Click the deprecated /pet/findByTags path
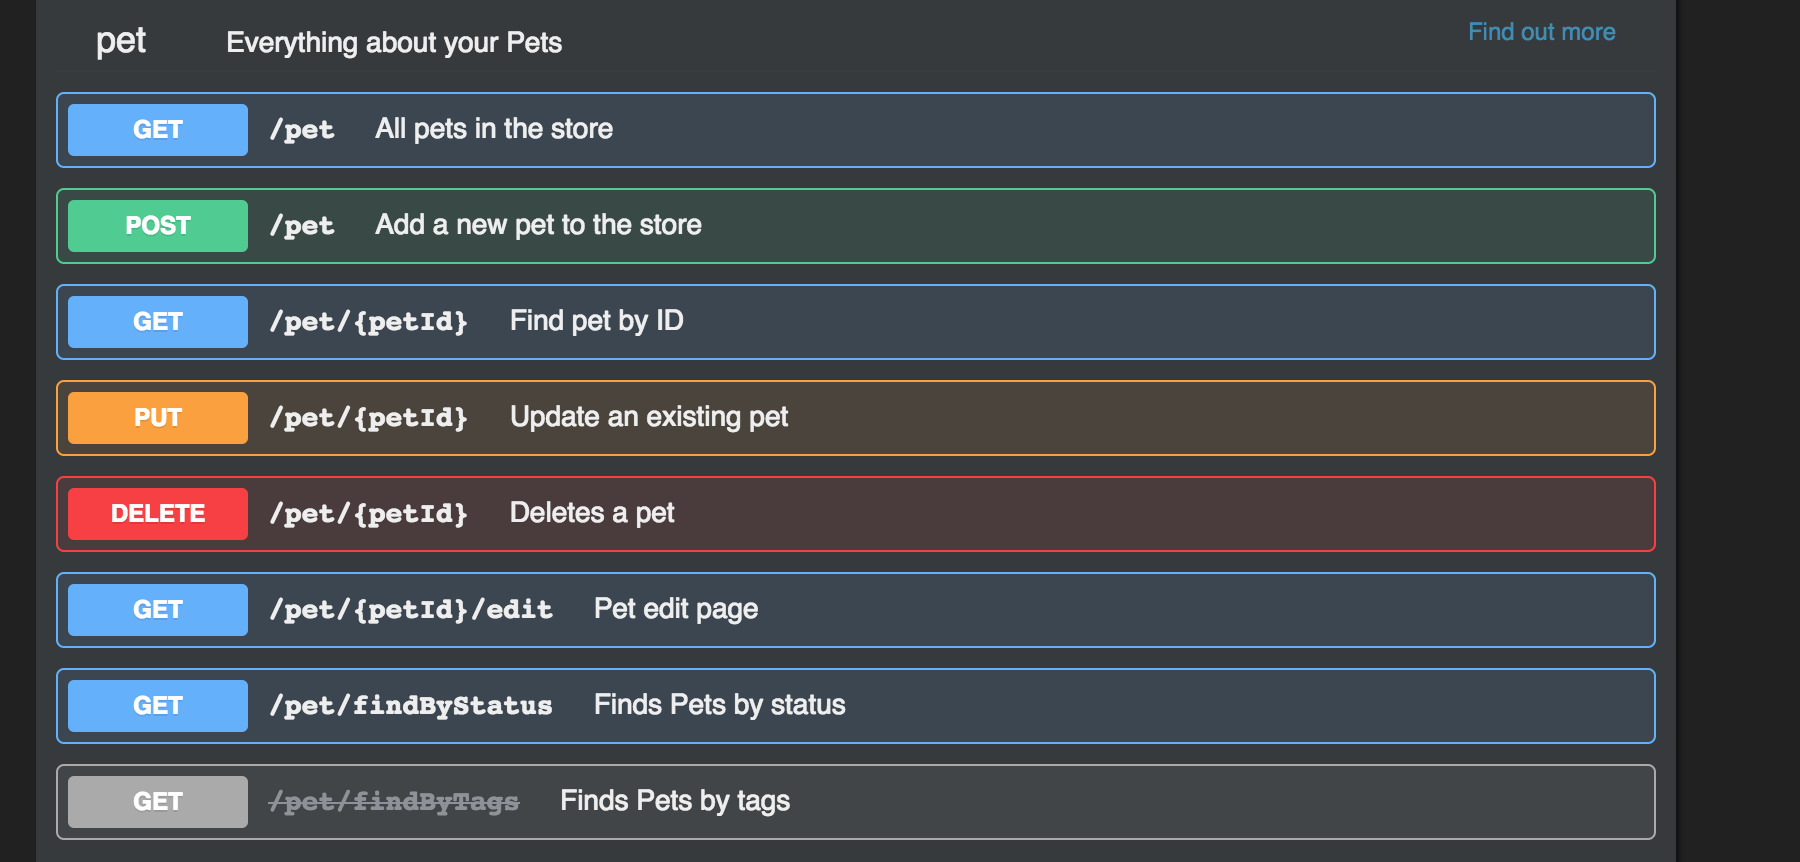1800x862 pixels. pos(394,802)
